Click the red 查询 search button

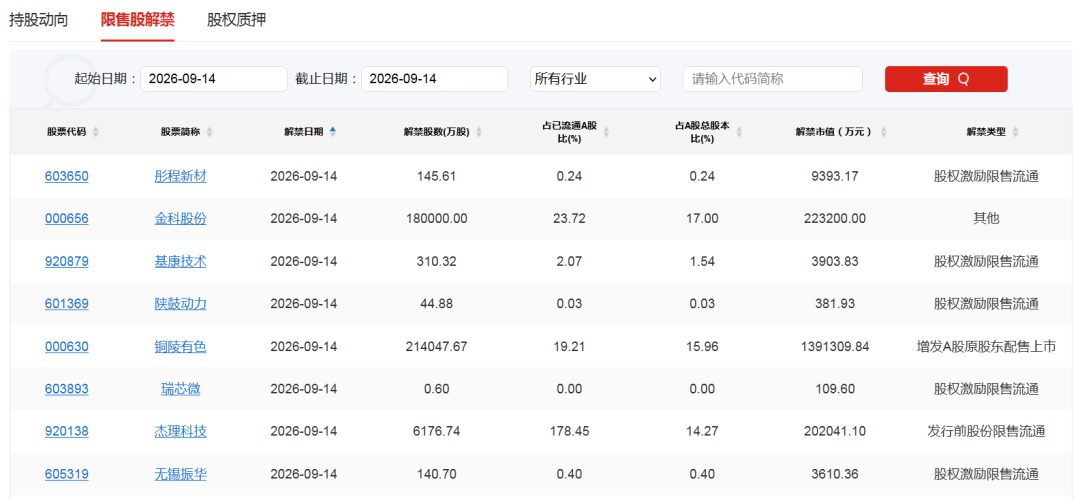coord(946,79)
